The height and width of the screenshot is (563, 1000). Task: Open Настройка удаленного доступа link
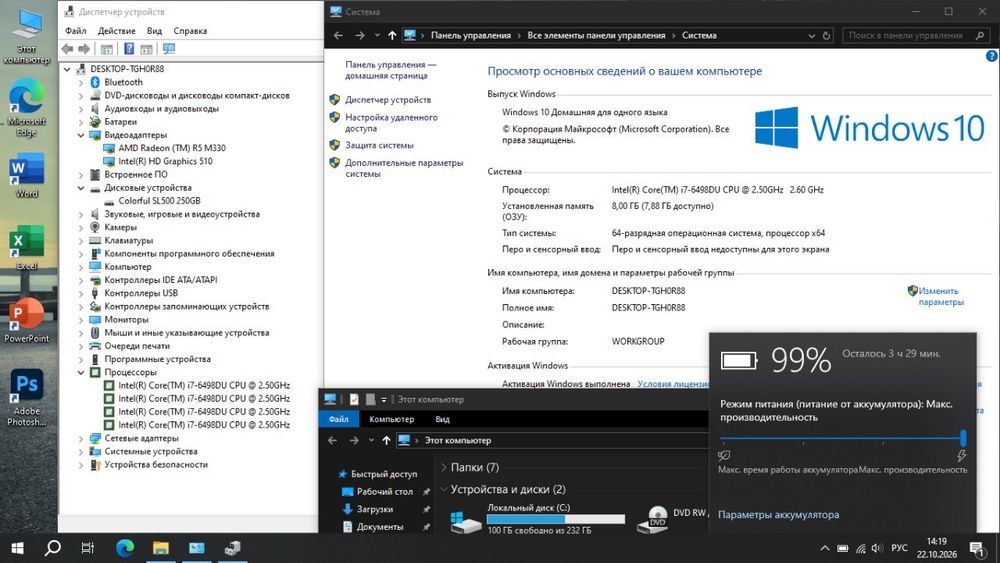(x=392, y=122)
